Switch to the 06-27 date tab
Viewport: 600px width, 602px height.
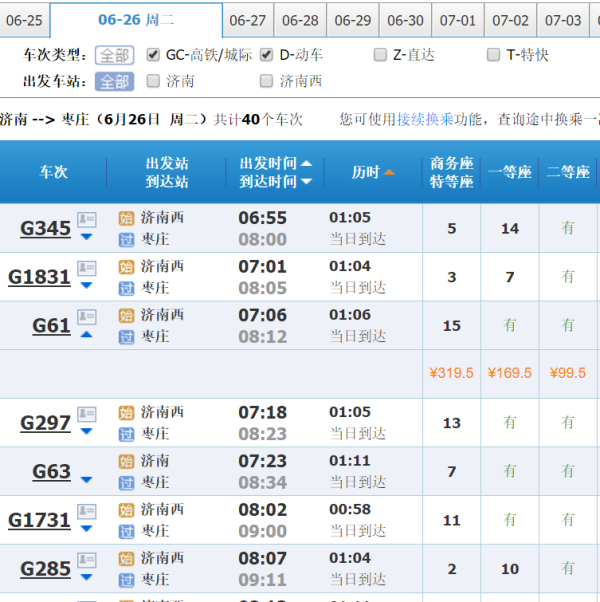coord(248,20)
